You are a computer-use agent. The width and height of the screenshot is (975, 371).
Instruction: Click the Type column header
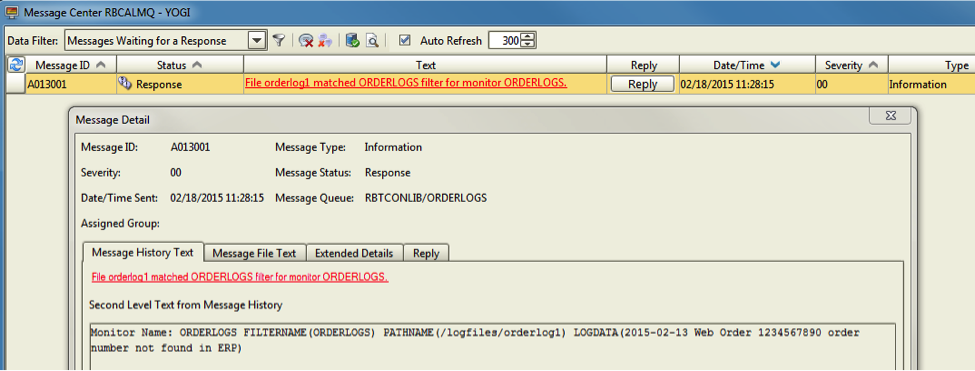click(x=931, y=65)
